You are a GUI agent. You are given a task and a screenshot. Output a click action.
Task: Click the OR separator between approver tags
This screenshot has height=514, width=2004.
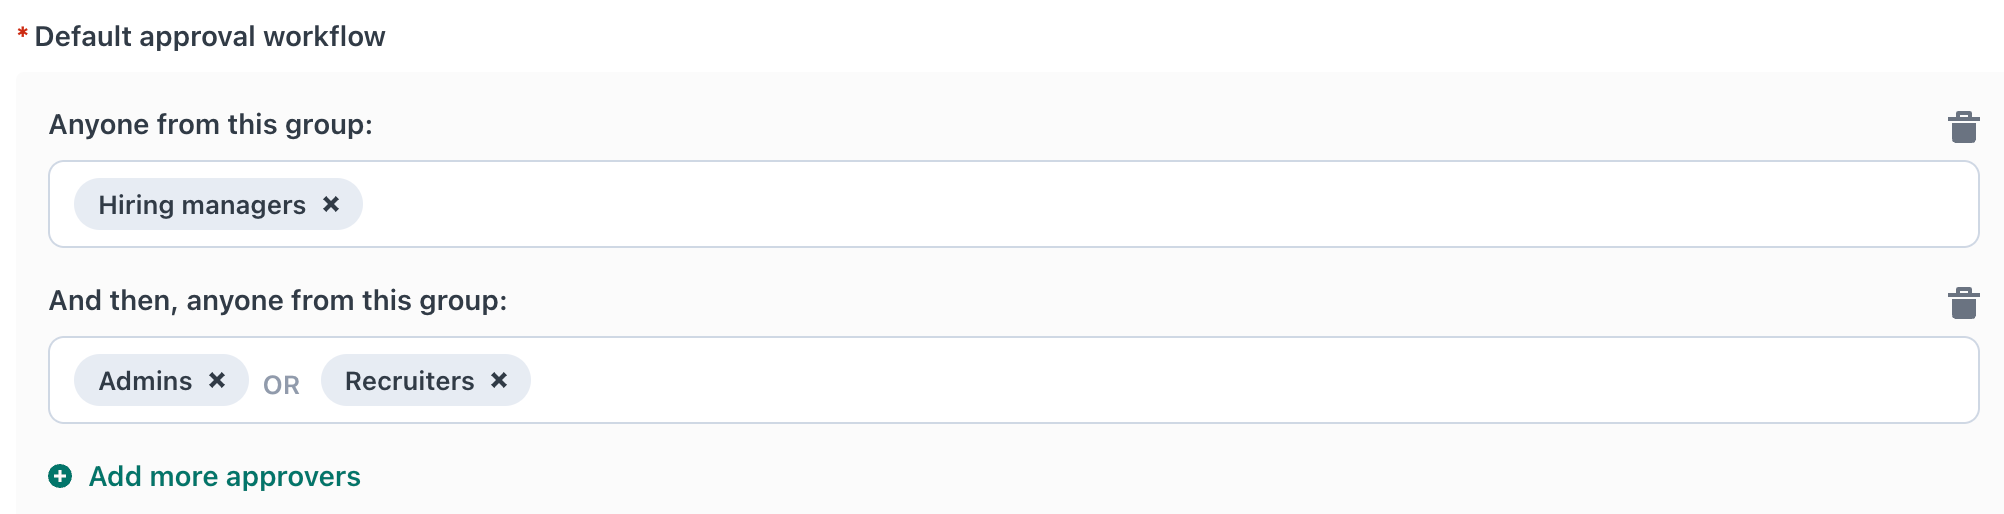(x=281, y=385)
